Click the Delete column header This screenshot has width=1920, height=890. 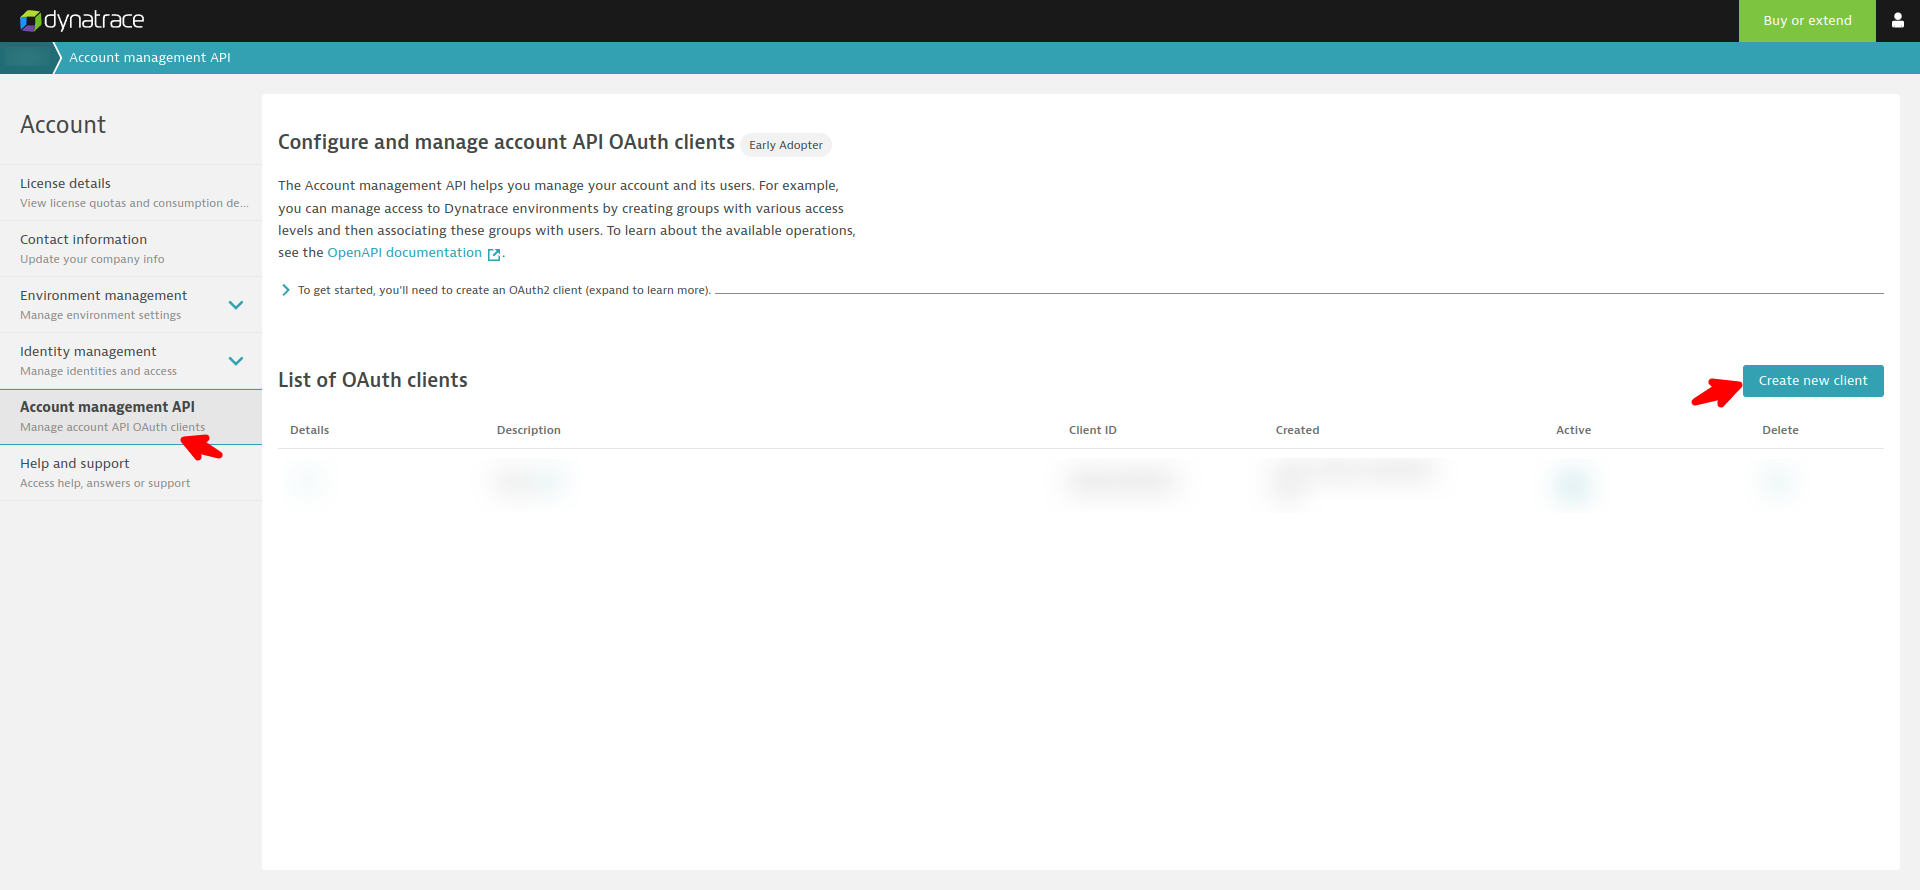point(1780,430)
